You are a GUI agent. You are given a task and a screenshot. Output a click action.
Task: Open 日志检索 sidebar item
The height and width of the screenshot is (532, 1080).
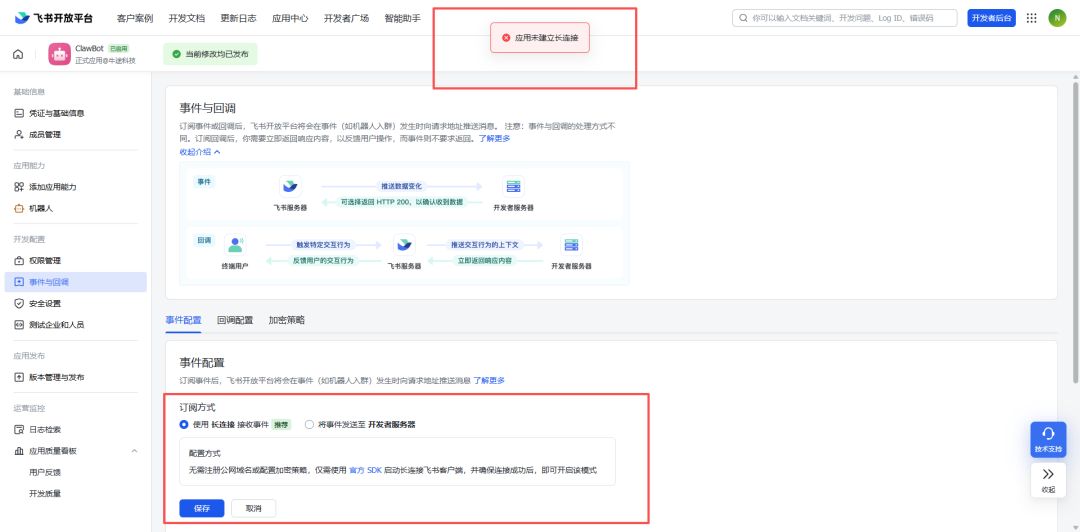(x=76, y=429)
